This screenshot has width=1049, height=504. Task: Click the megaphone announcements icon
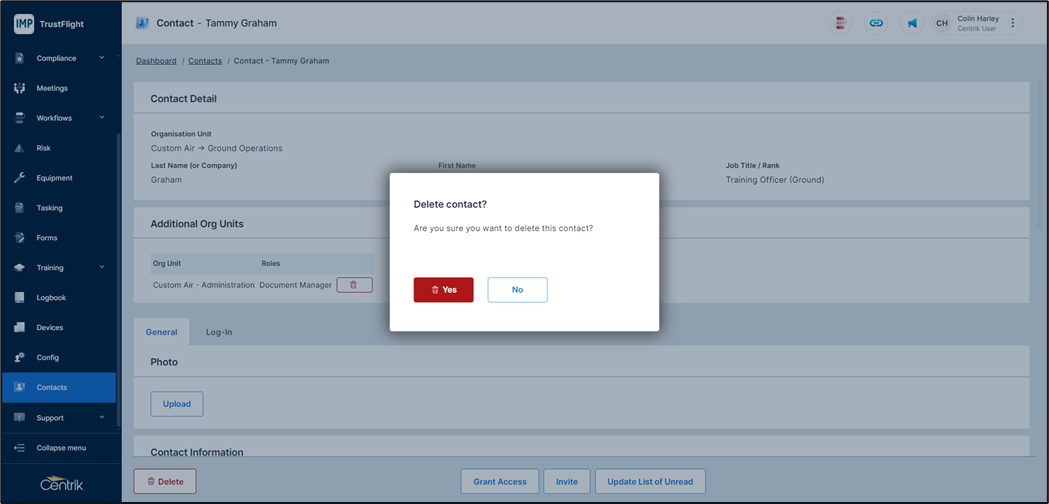point(911,23)
